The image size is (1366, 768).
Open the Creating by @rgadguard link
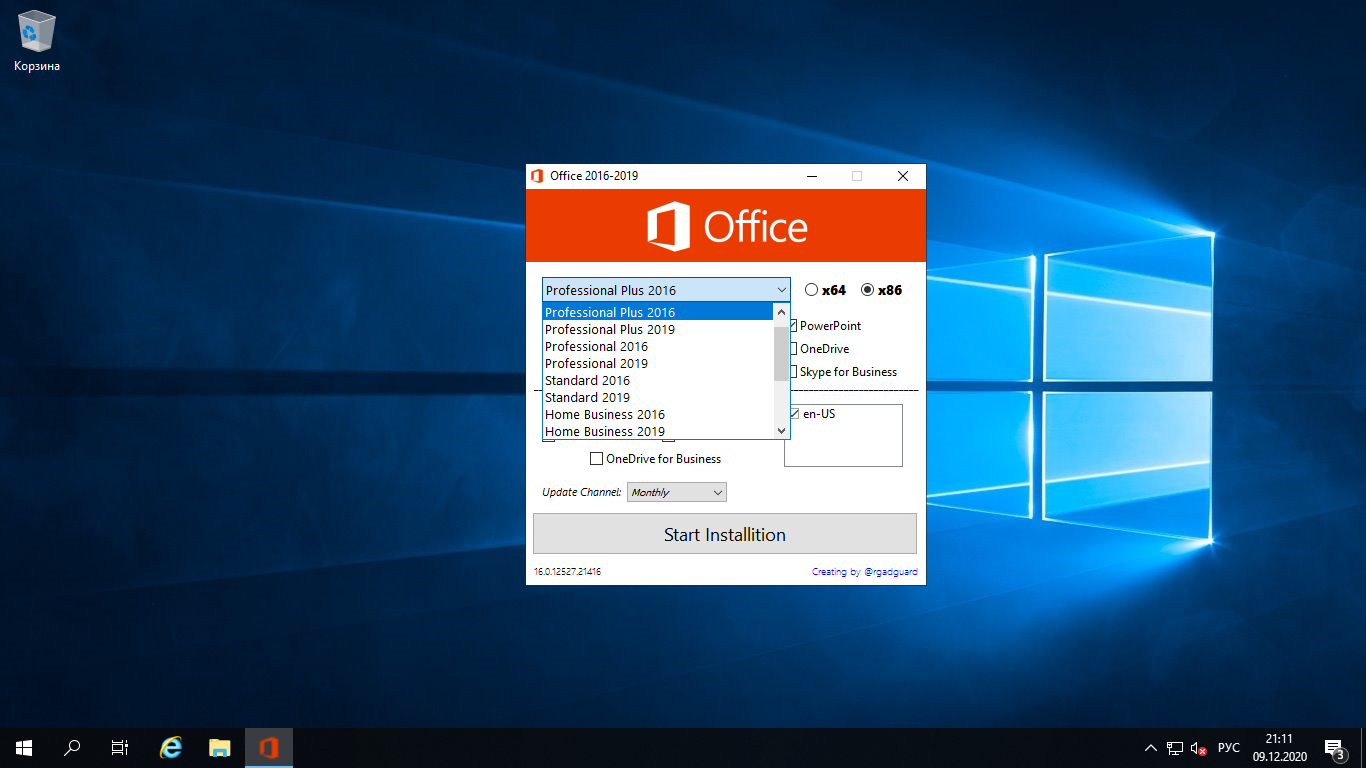(865, 572)
